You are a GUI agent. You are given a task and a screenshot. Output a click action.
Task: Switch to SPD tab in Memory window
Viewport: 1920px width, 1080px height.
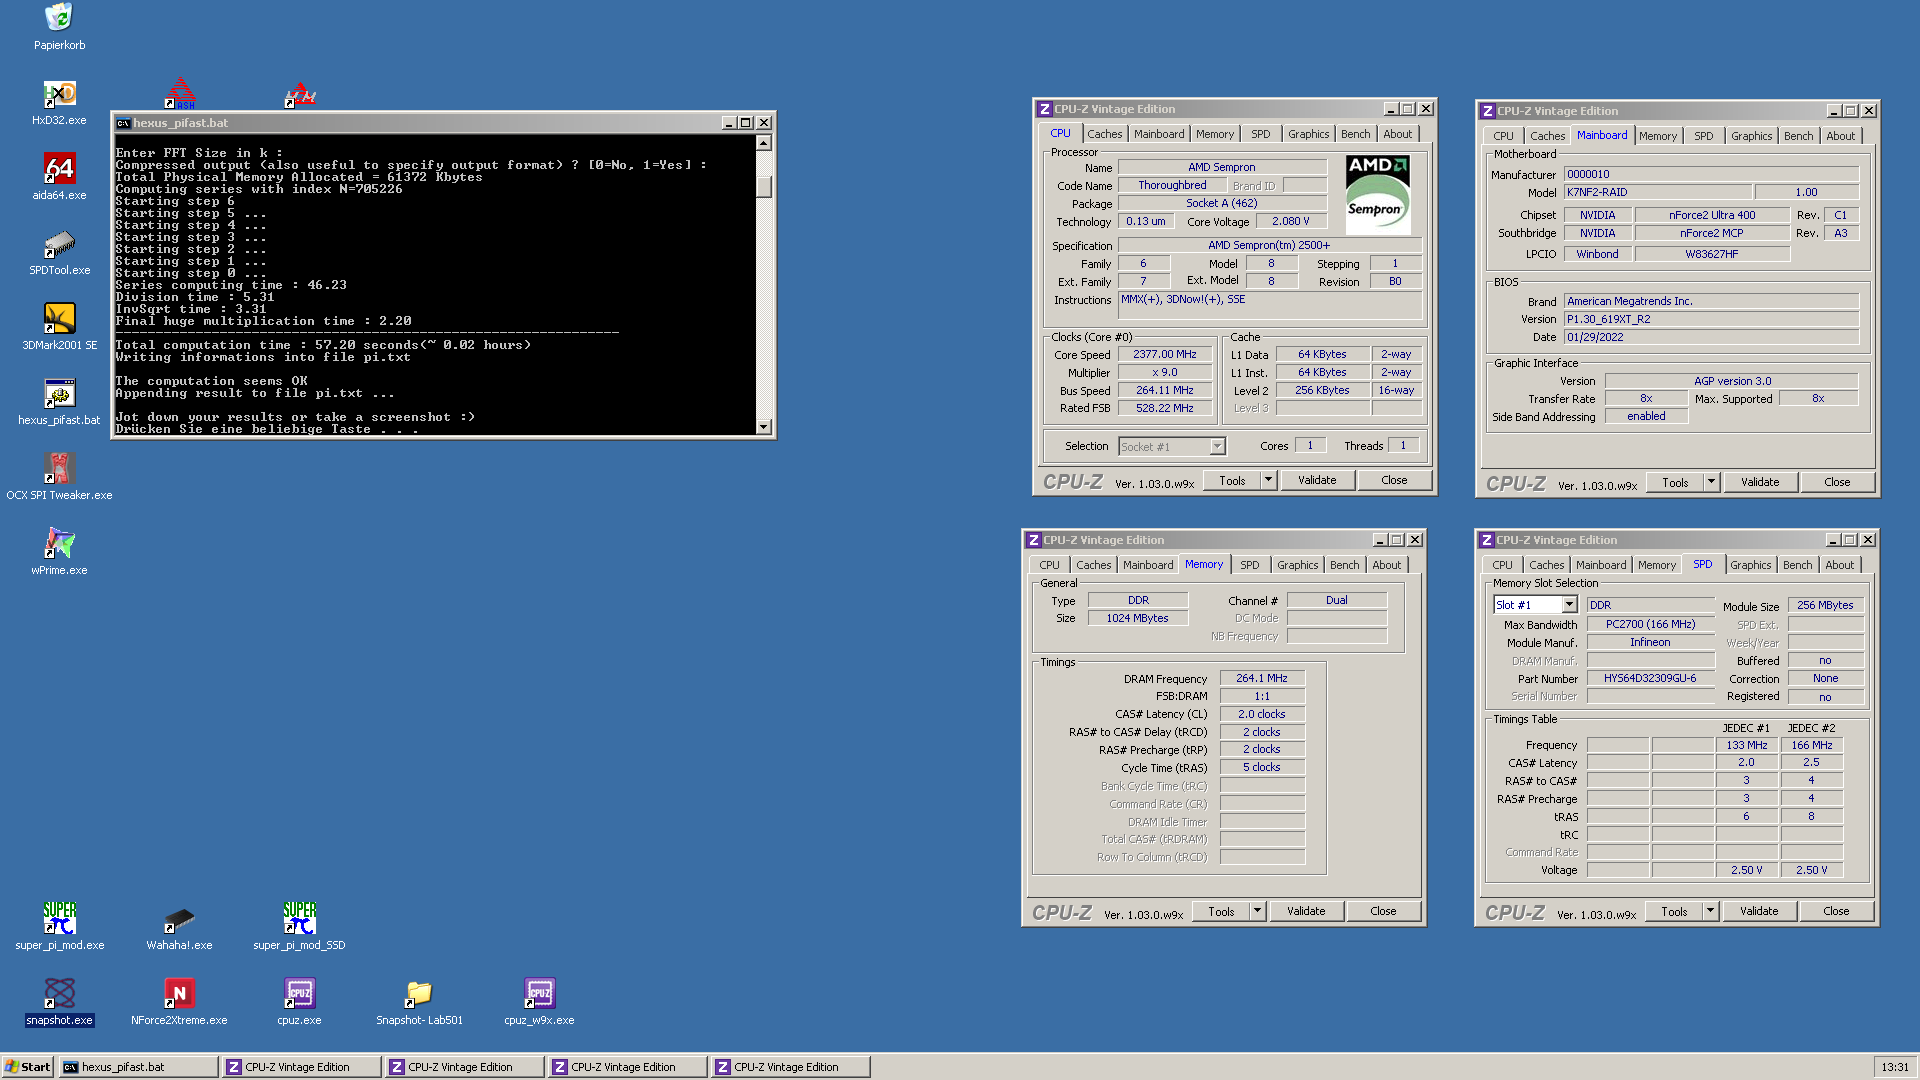coord(1249,565)
